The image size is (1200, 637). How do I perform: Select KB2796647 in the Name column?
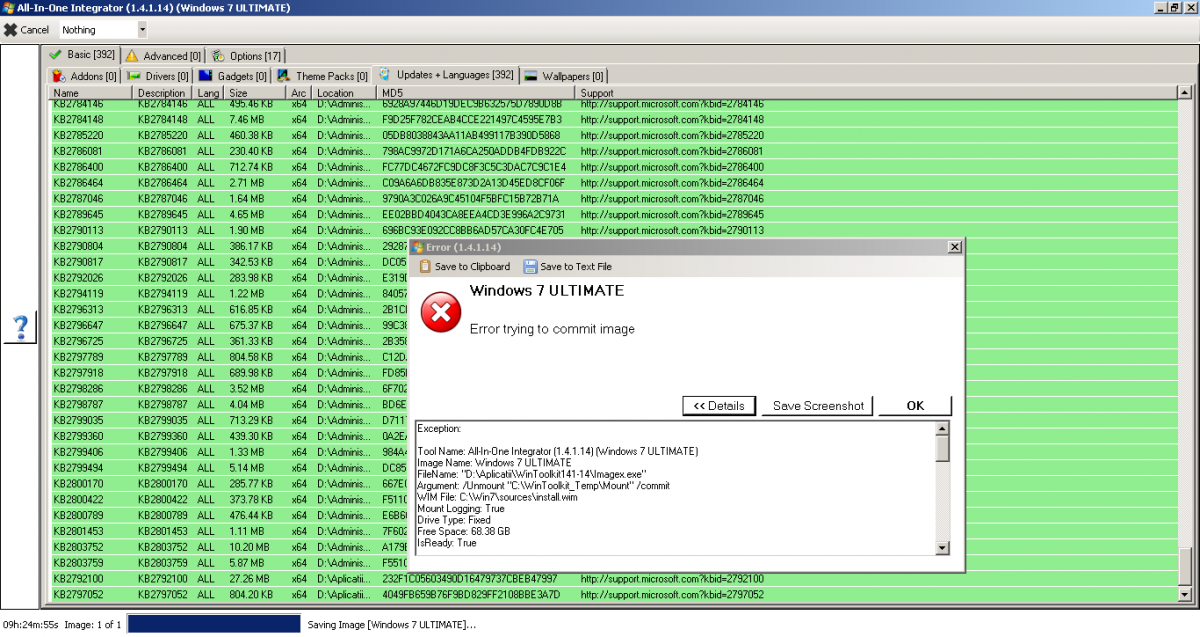point(78,325)
